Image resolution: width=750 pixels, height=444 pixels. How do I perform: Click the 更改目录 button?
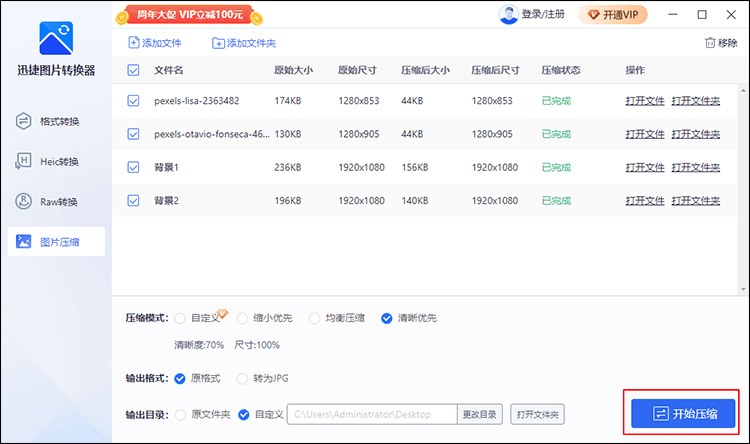click(479, 414)
